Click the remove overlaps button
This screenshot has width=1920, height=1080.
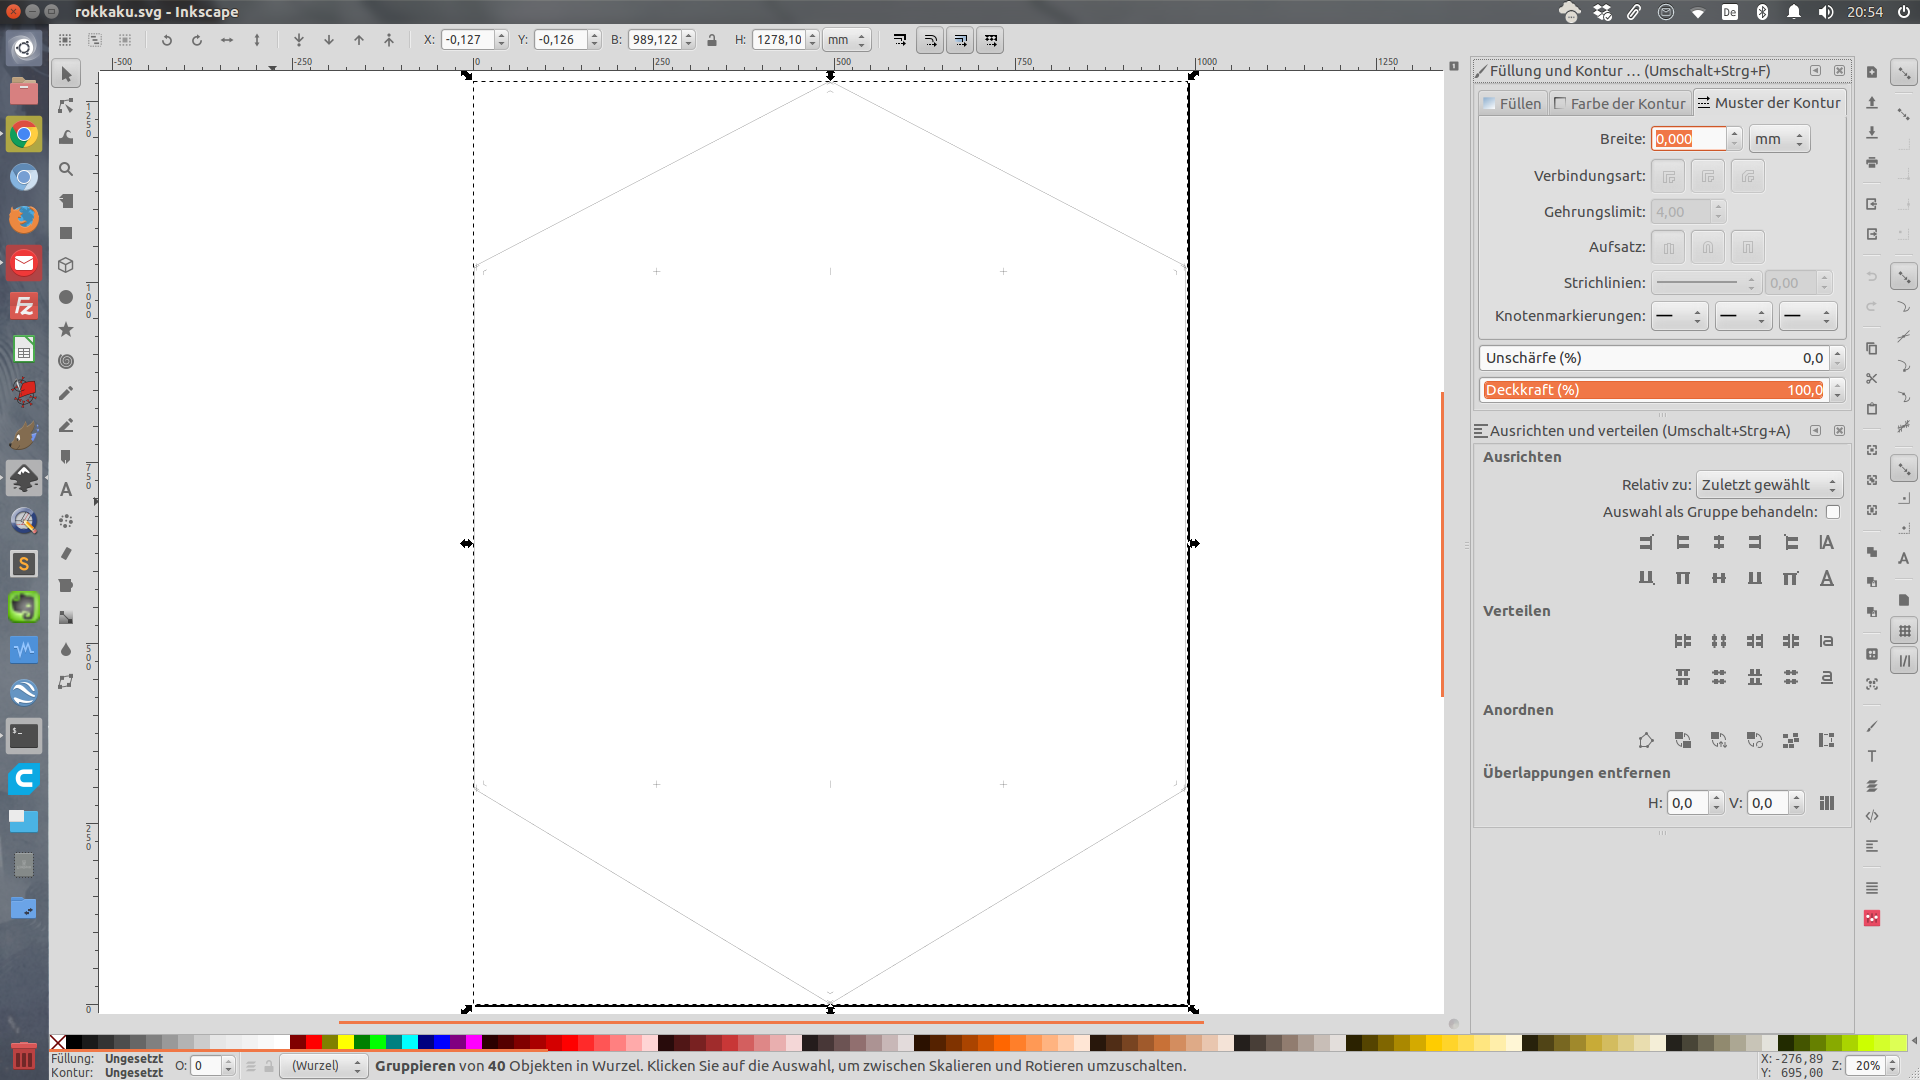1827,803
